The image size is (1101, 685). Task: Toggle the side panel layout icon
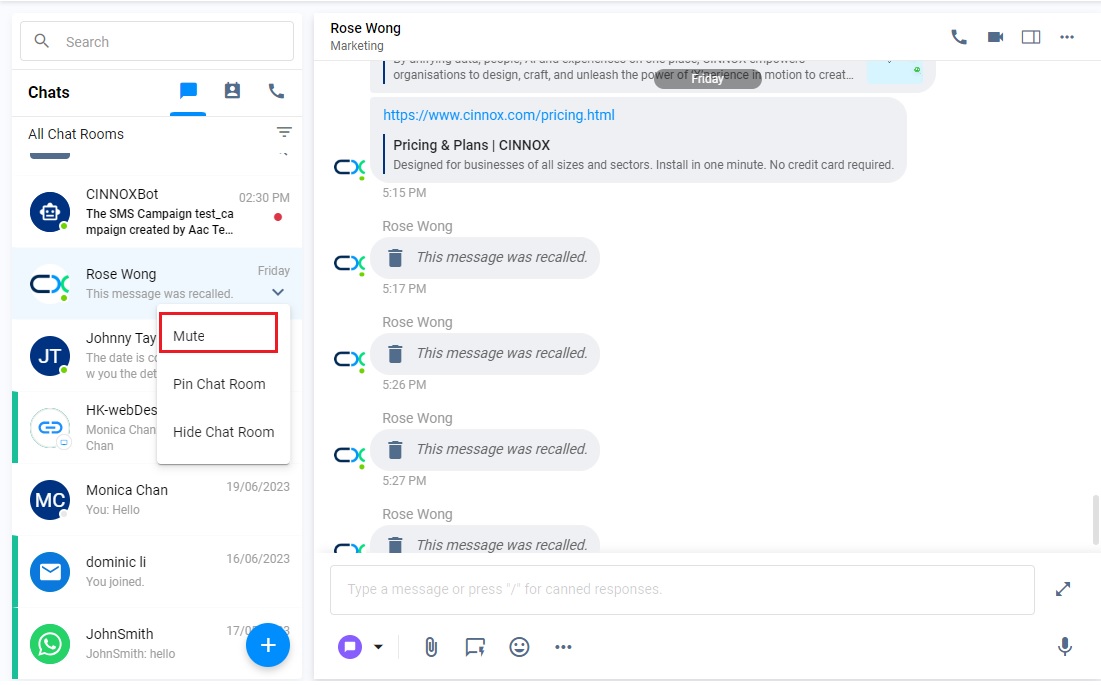tap(1031, 36)
